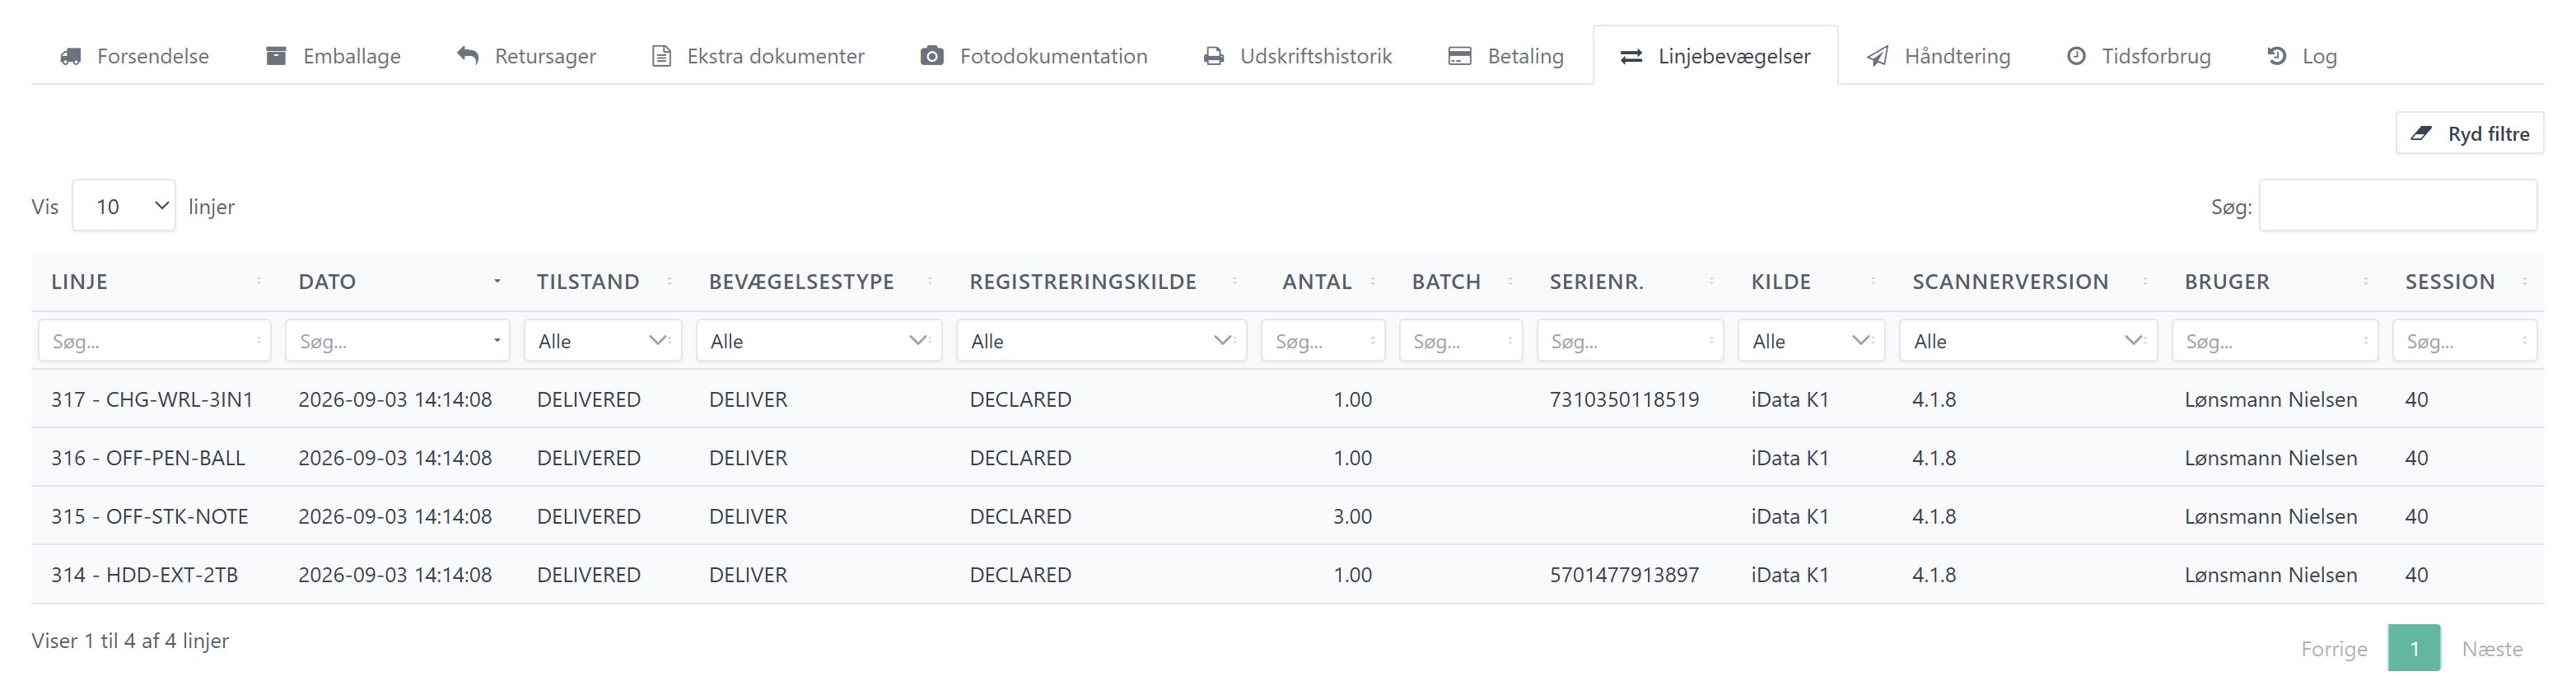Image resolution: width=2576 pixels, height=695 pixels.
Task: Switch to the Emballage tab
Action: click(x=333, y=56)
